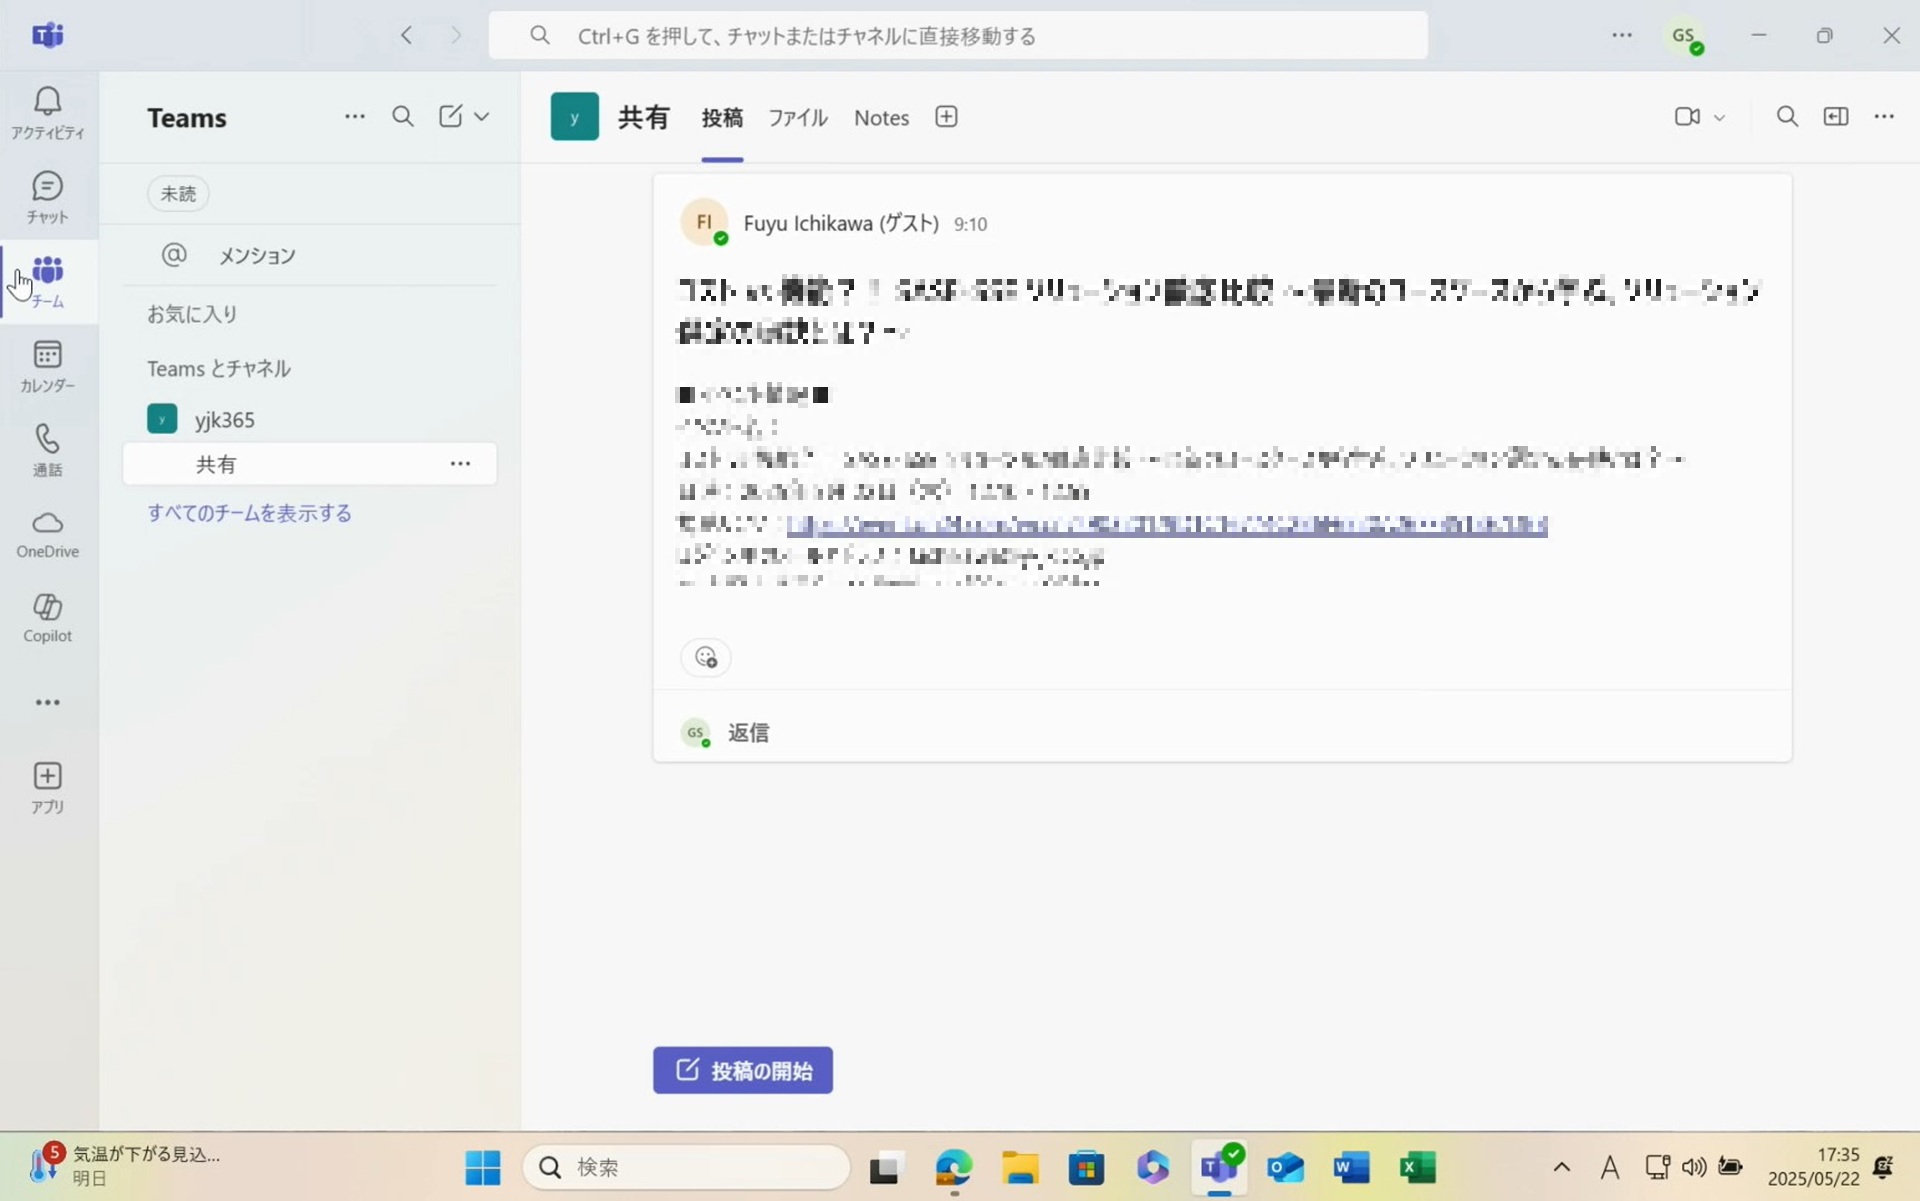Image resolution: width=1920 pixels, height=1201 pixels.
Task: Open the Chat (チャット) section
Action: tap(47, 197)
